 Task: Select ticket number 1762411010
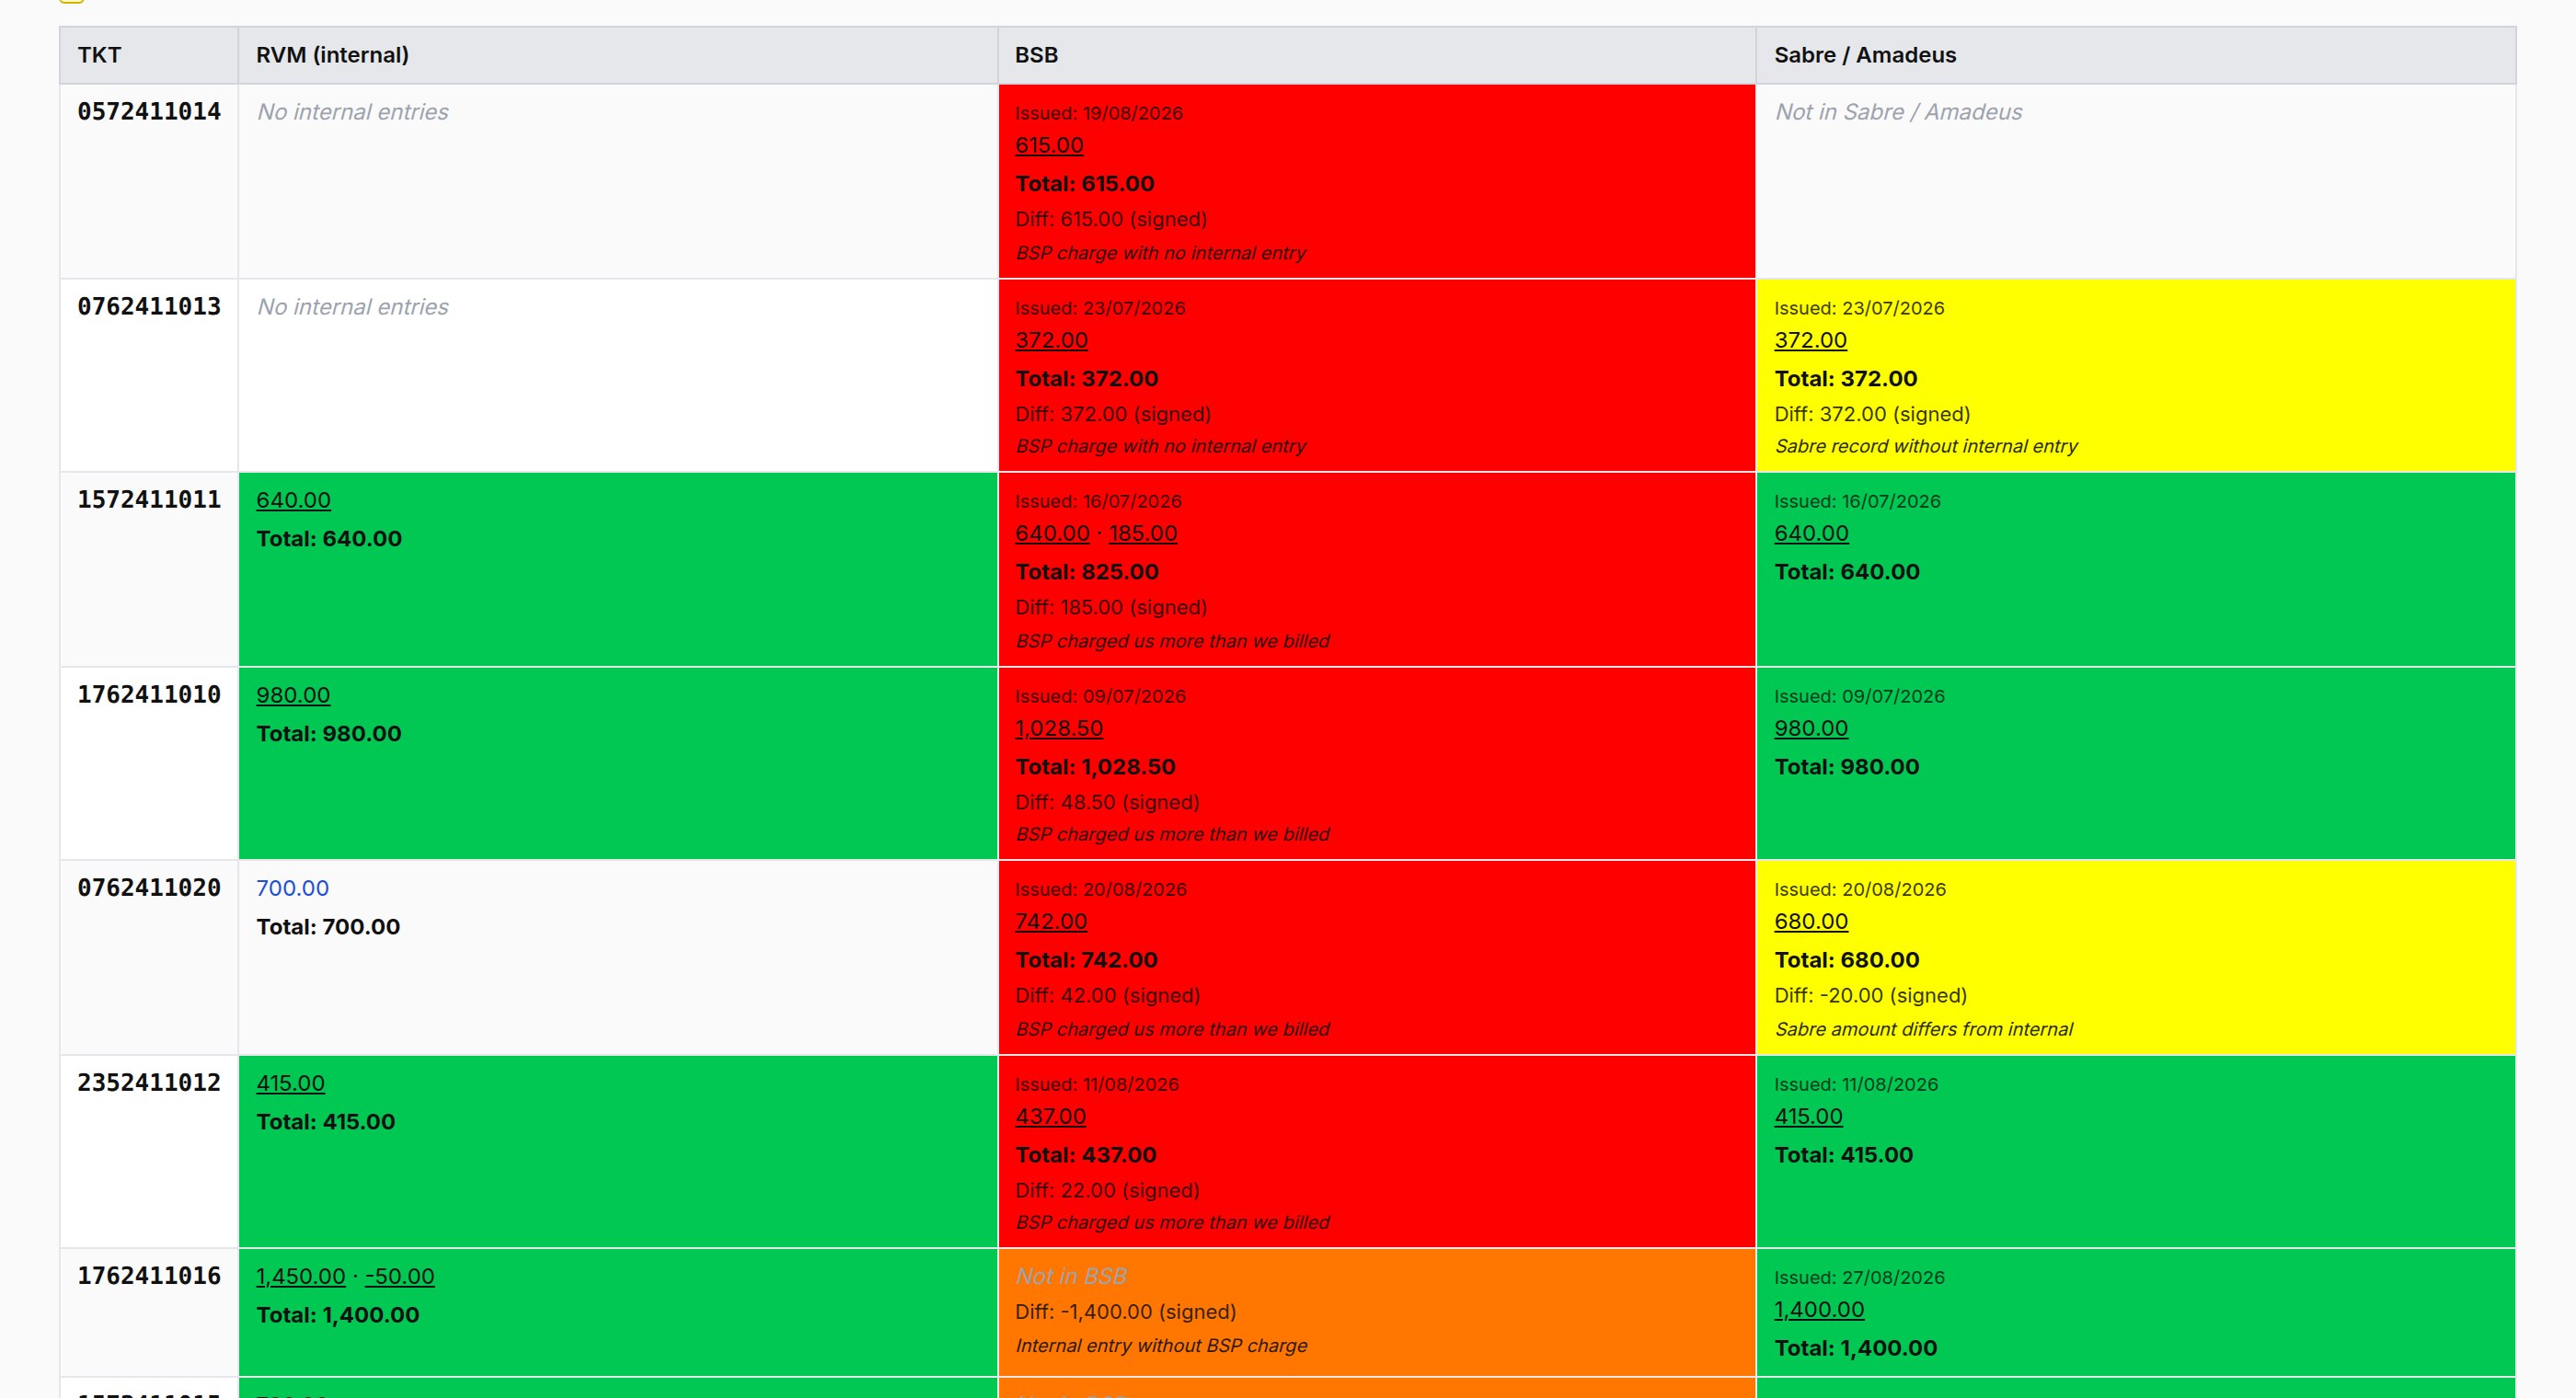pos(149,694)
